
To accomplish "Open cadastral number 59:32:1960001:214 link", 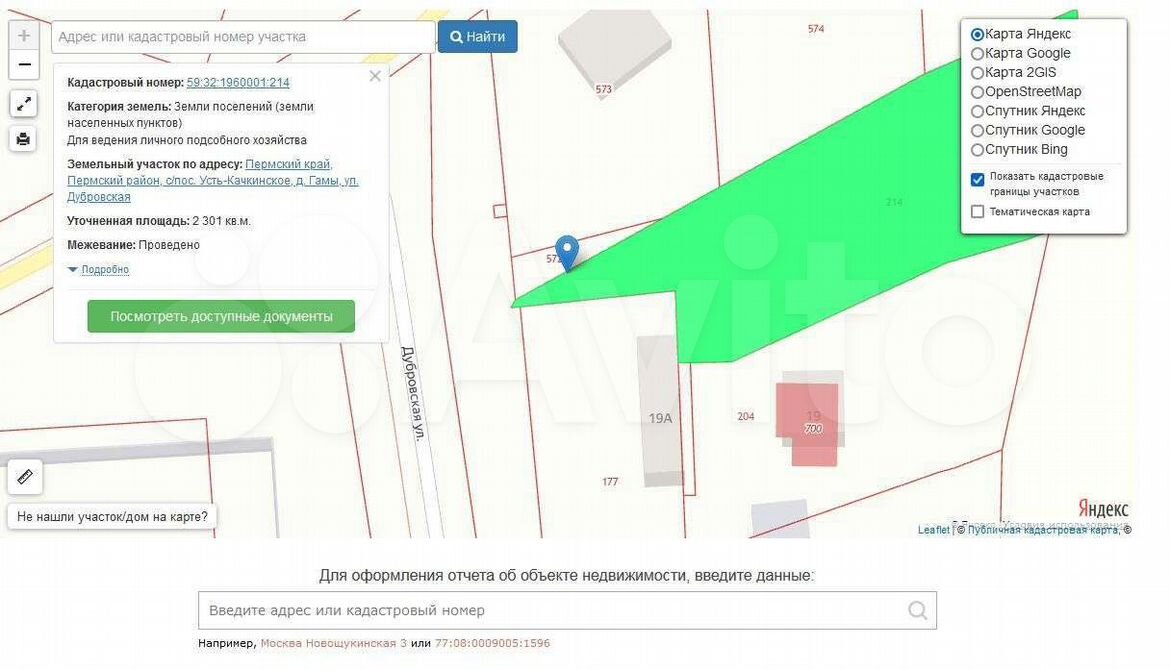I will (x=238, y=83).
